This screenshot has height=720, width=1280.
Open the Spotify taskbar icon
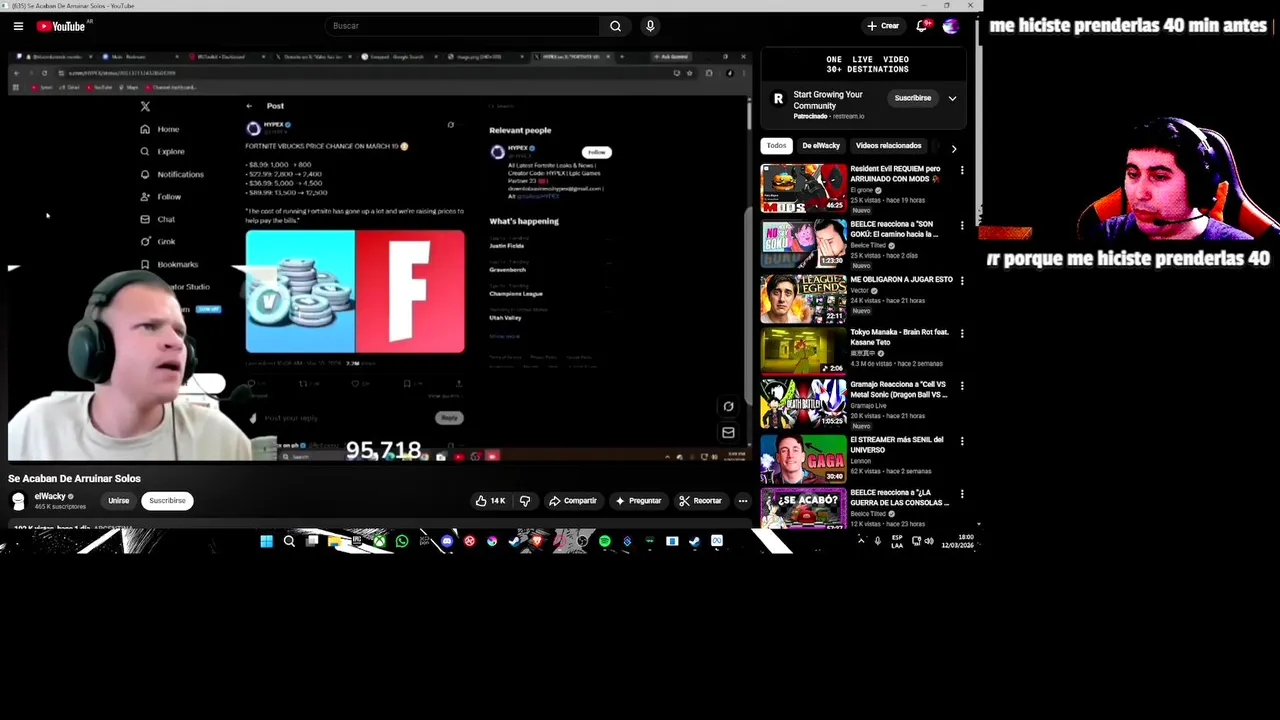604,541
